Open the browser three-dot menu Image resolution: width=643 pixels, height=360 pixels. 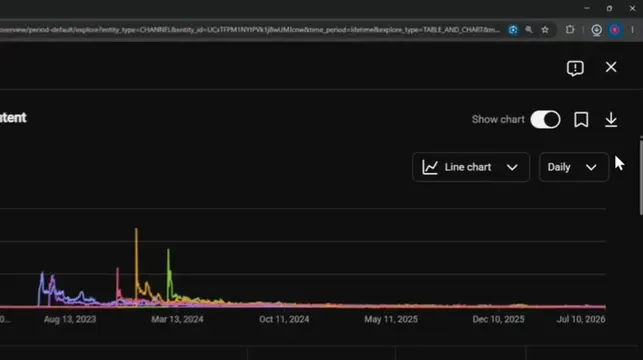(x=632, y=30)
